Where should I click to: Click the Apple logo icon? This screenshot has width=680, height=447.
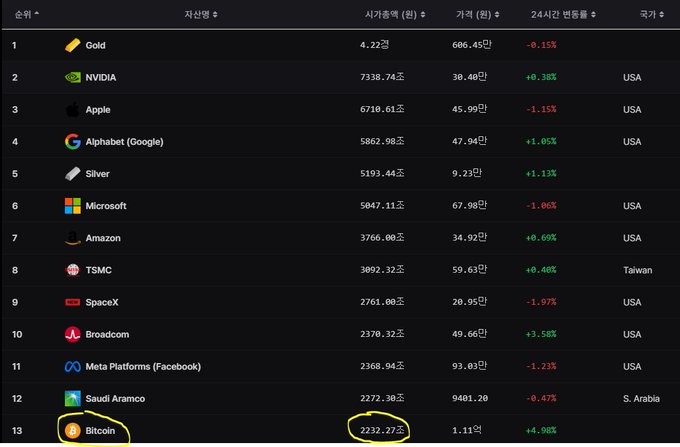(x=72, y=109)
